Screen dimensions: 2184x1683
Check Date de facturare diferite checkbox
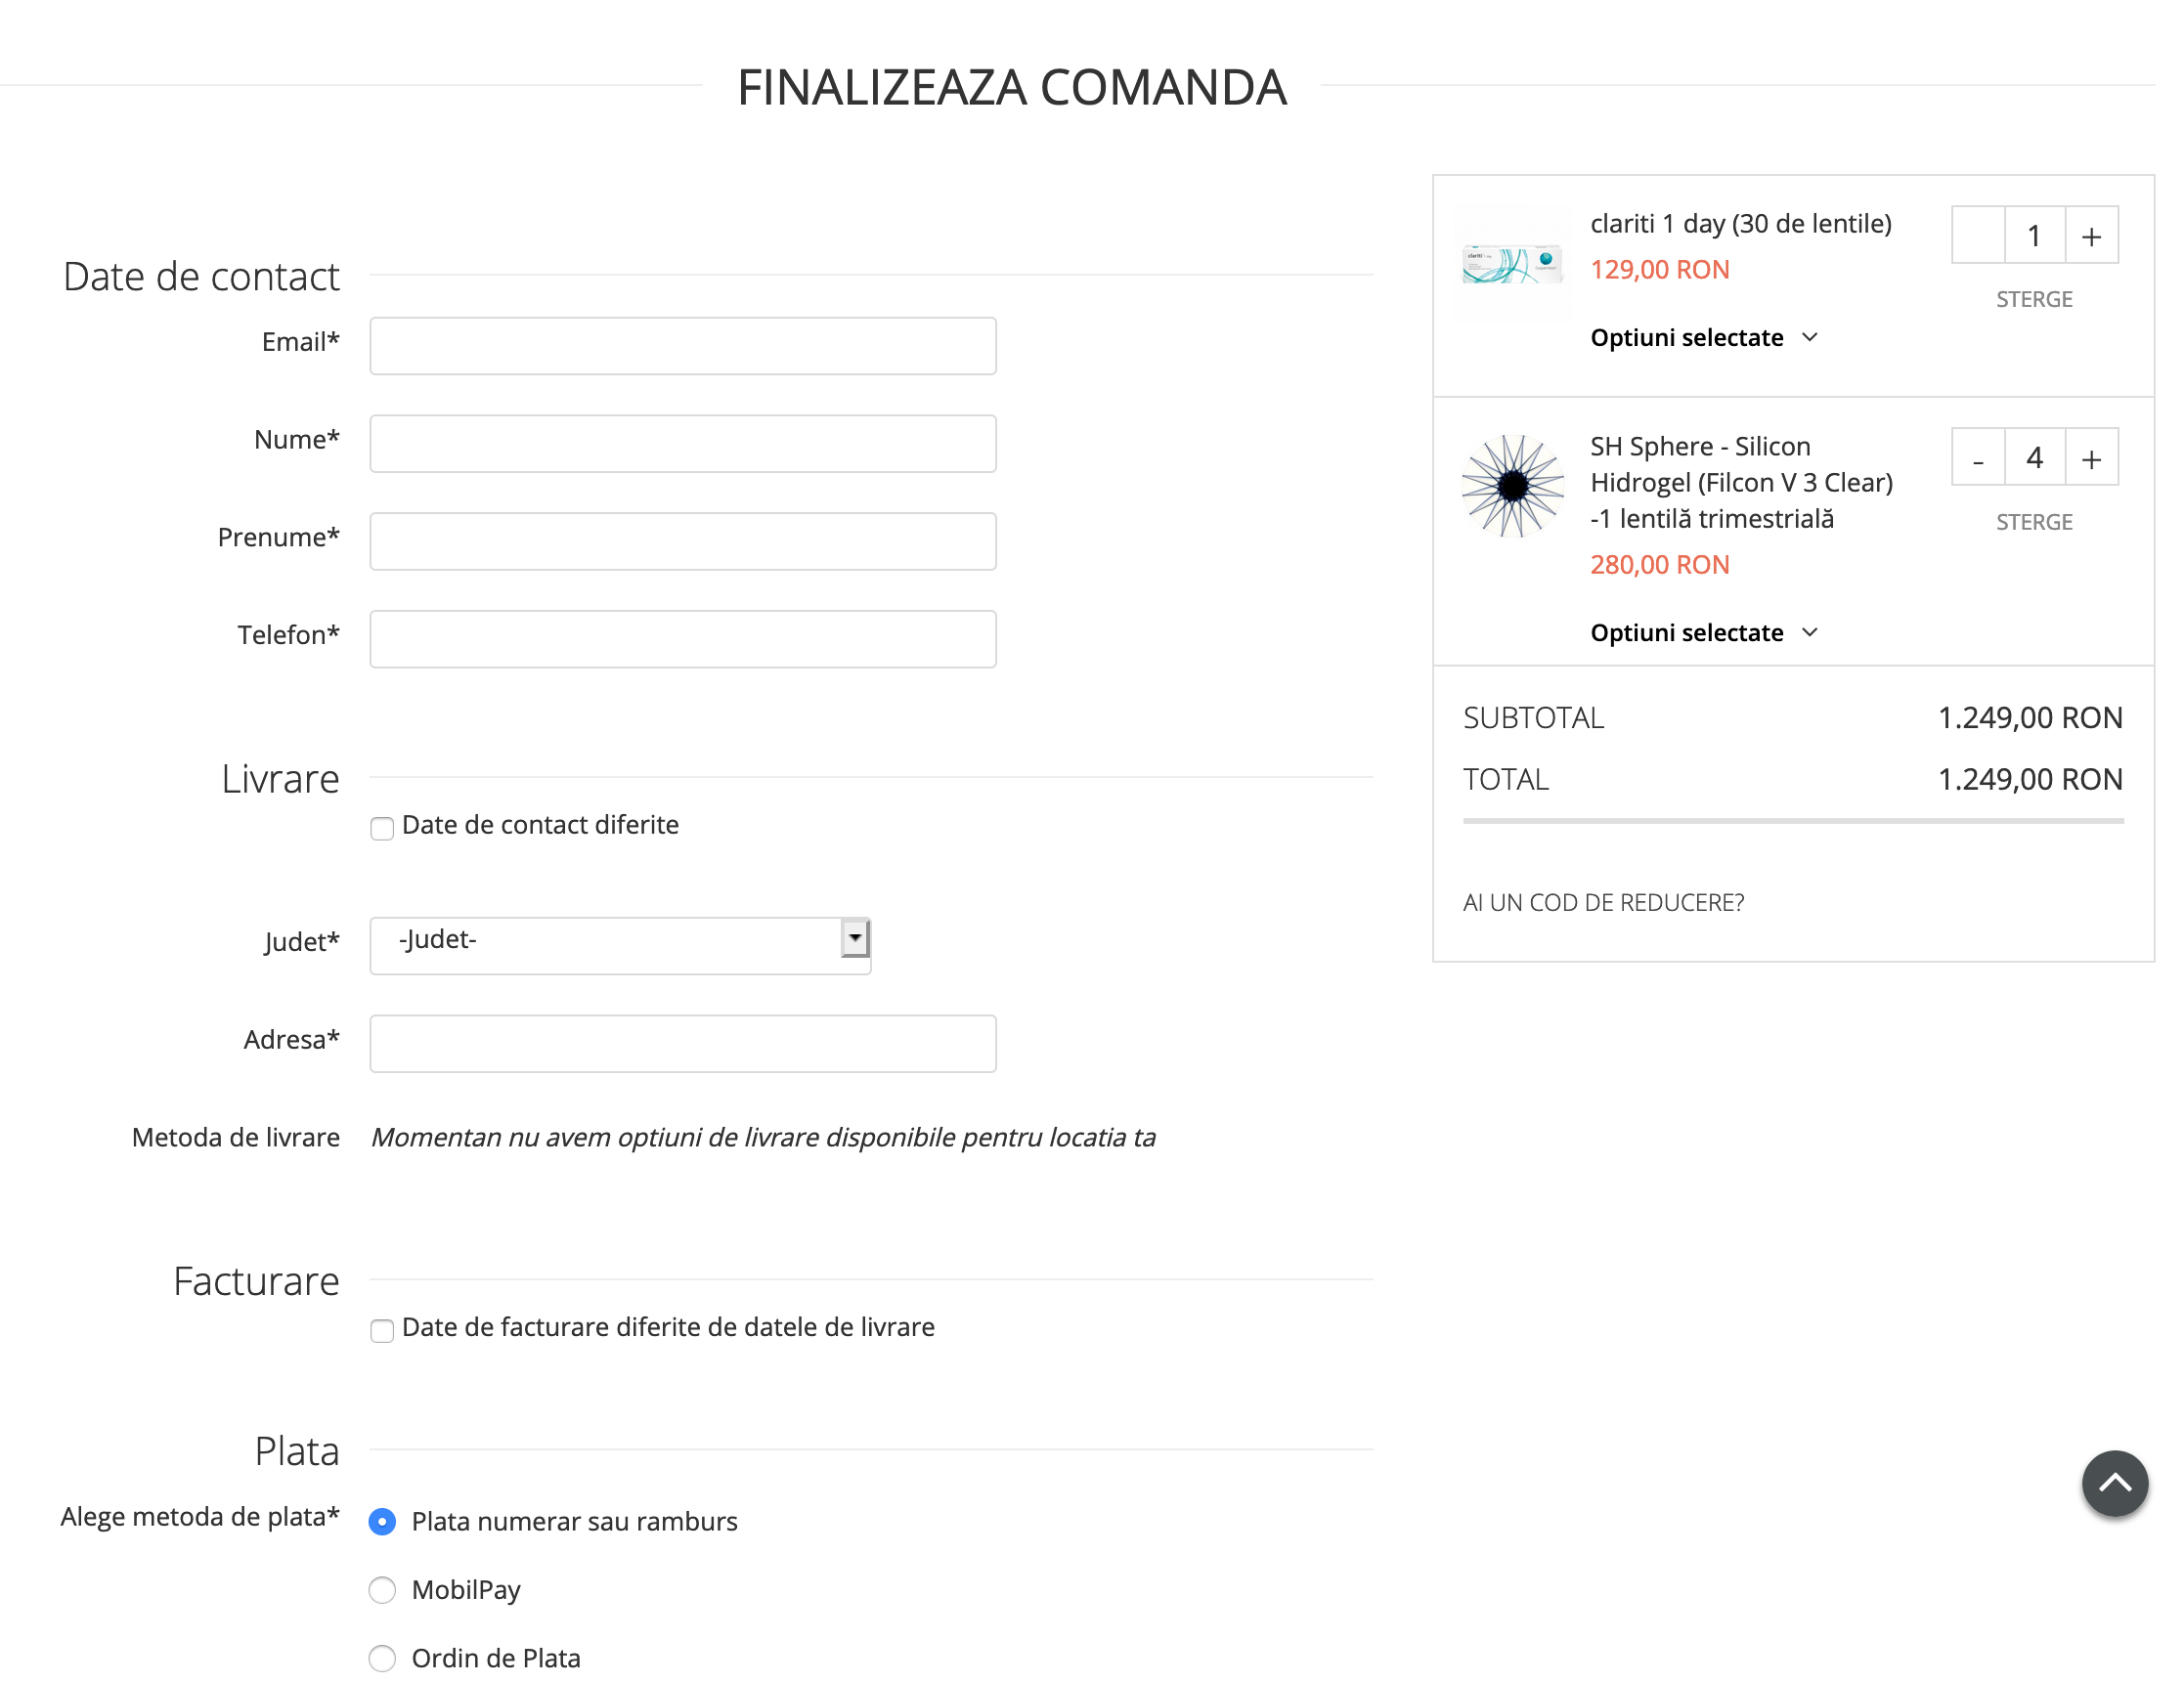click(x=382, y=1330)
